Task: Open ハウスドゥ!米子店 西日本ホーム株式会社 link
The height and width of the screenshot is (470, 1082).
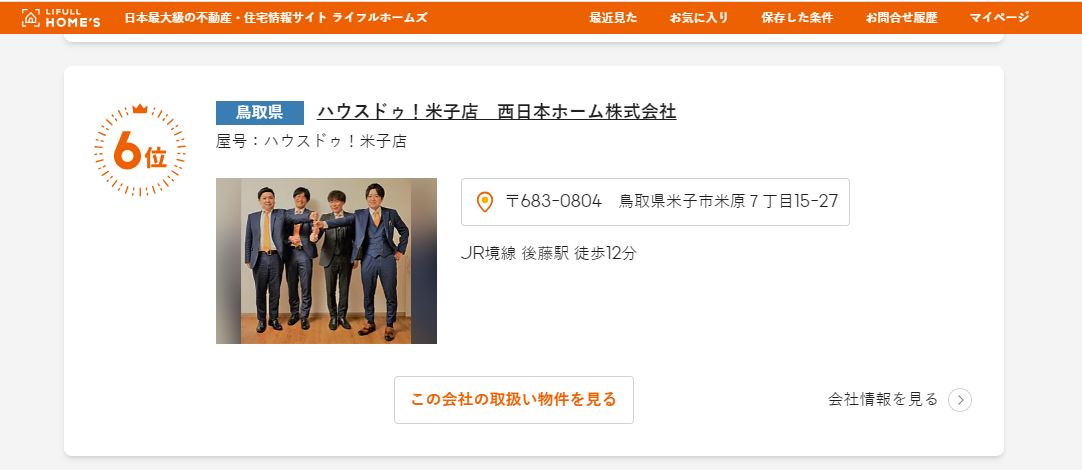Action: (x=497, y=112)
